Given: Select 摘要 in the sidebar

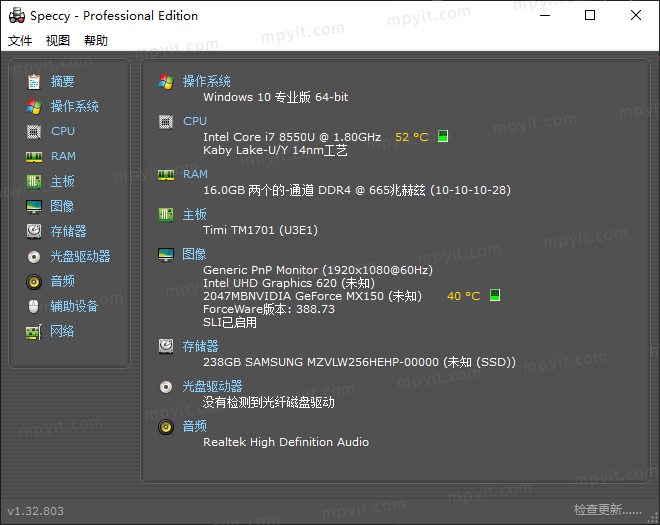Looking at the screenshot, I should click(x=63, y=81).
